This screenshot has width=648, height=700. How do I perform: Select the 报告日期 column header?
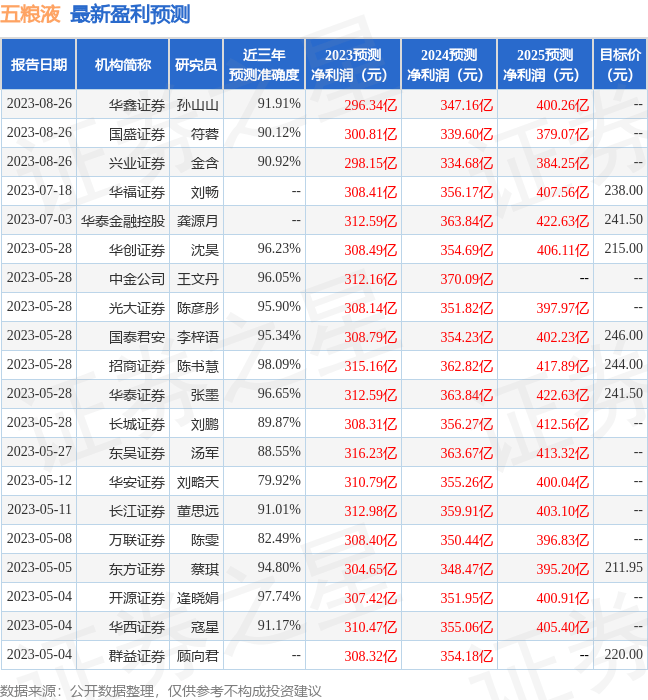[39, 65]
